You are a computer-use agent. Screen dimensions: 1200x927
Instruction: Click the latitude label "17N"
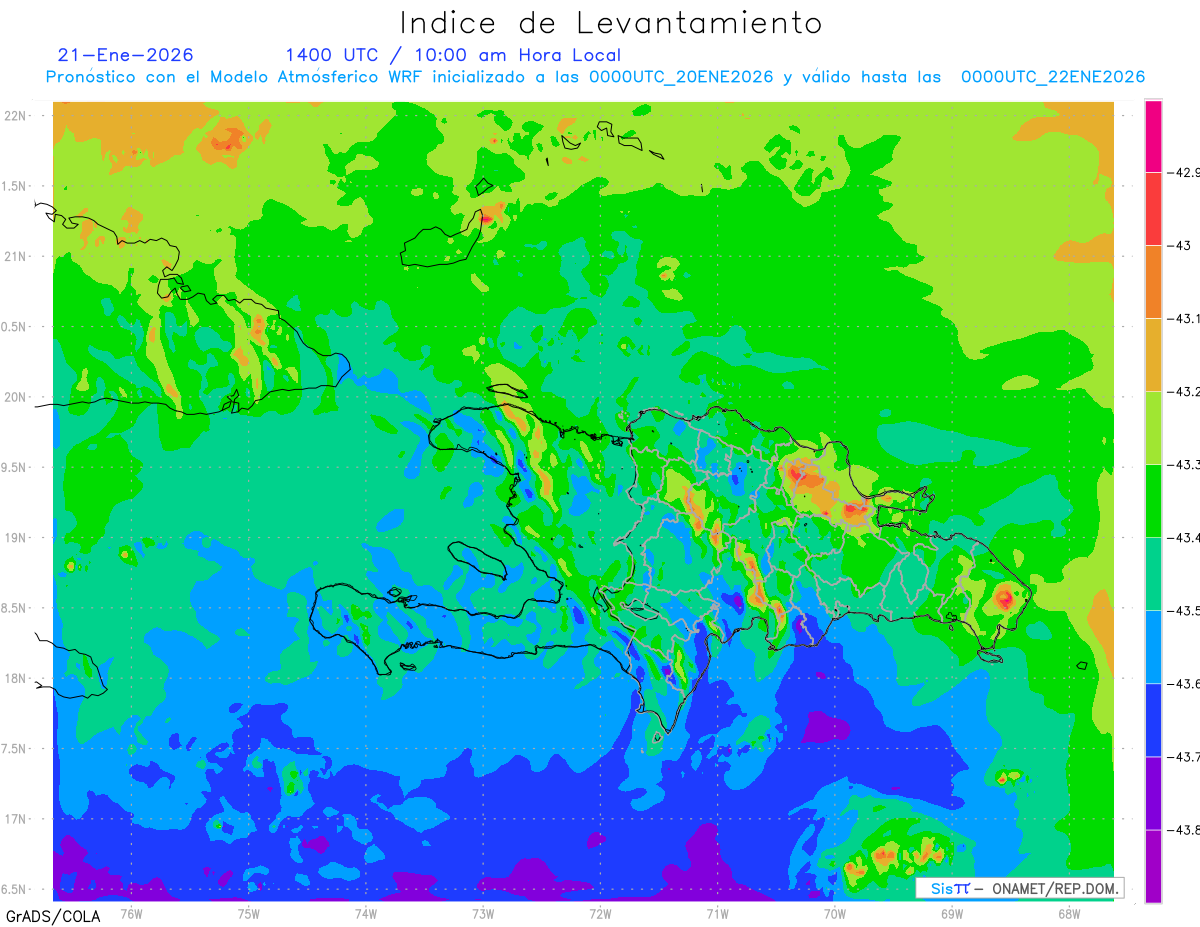pos(14,820)
